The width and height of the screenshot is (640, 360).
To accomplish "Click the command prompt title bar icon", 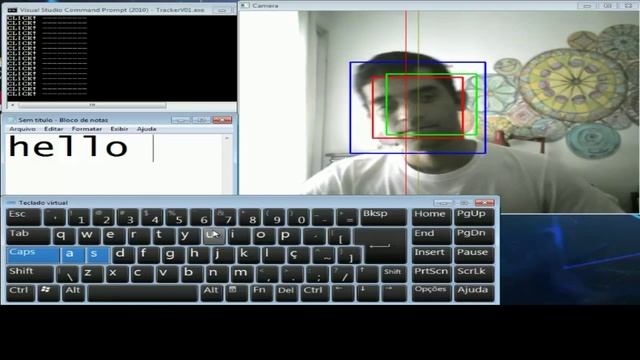I will pos(12,10).
